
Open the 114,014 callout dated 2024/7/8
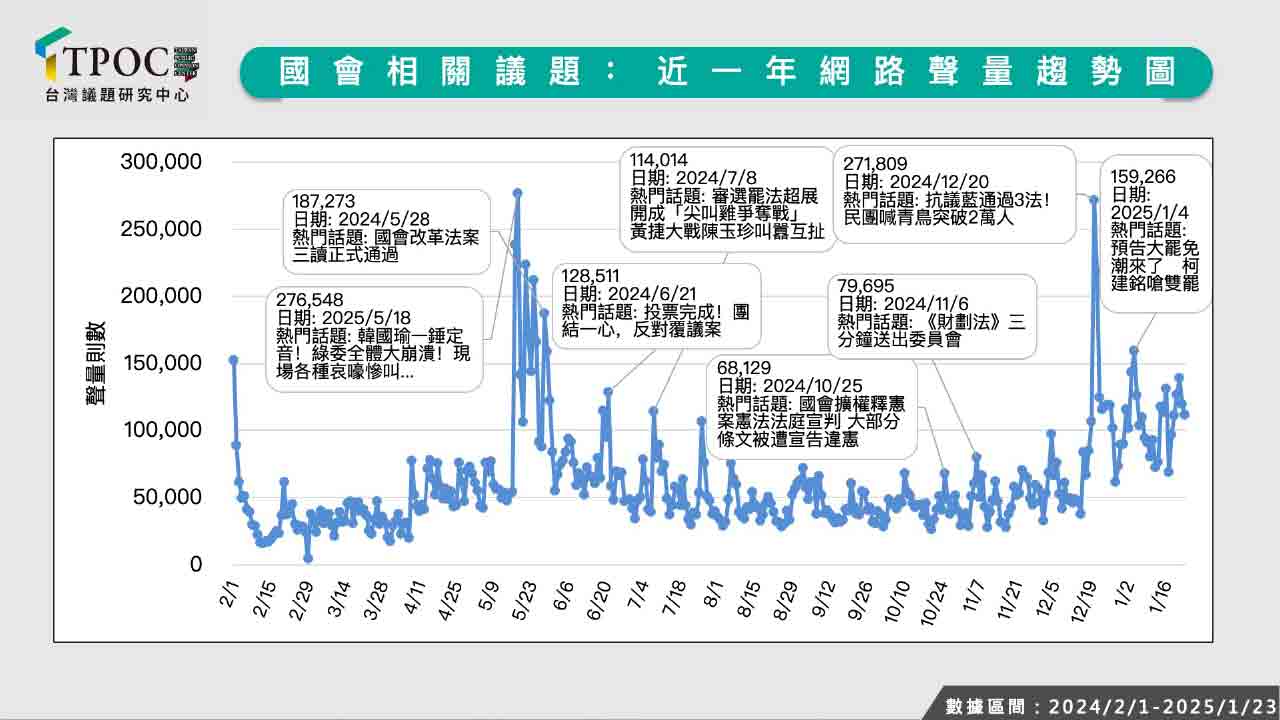[723, 195]
